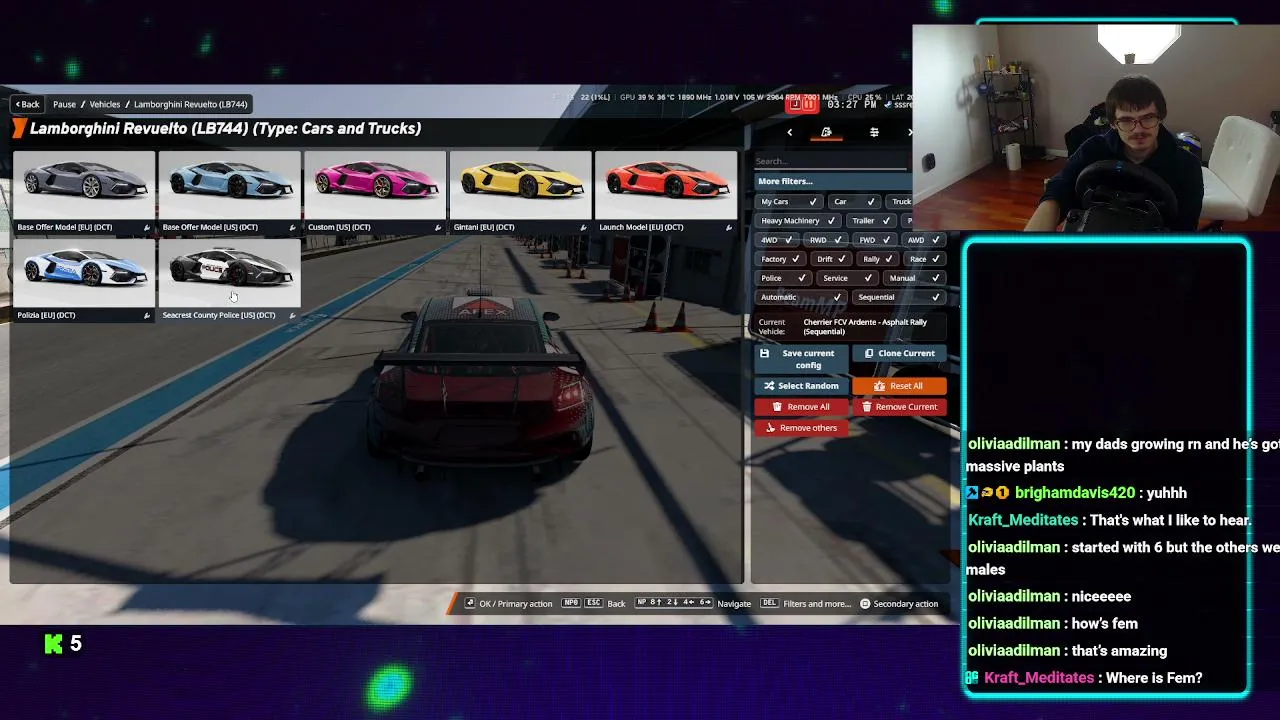Viewport: 1280px width, 720px height.
Task: Uncheck the RWD drivetrain filter
Action: 827,240
